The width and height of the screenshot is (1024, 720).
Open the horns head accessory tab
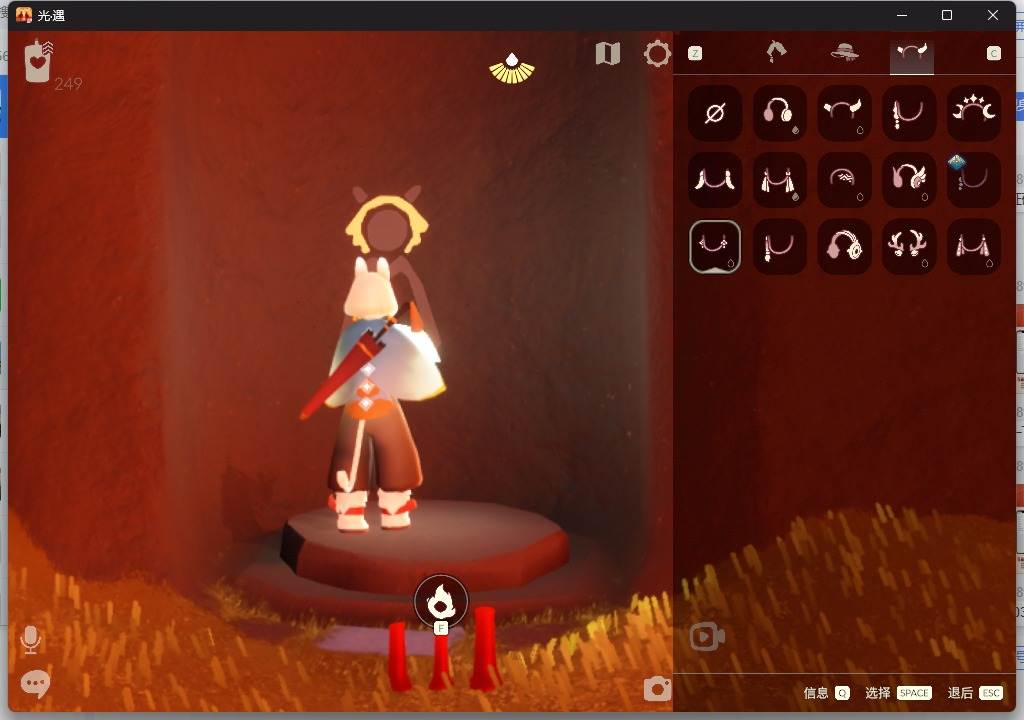click(x=912, y=54)
